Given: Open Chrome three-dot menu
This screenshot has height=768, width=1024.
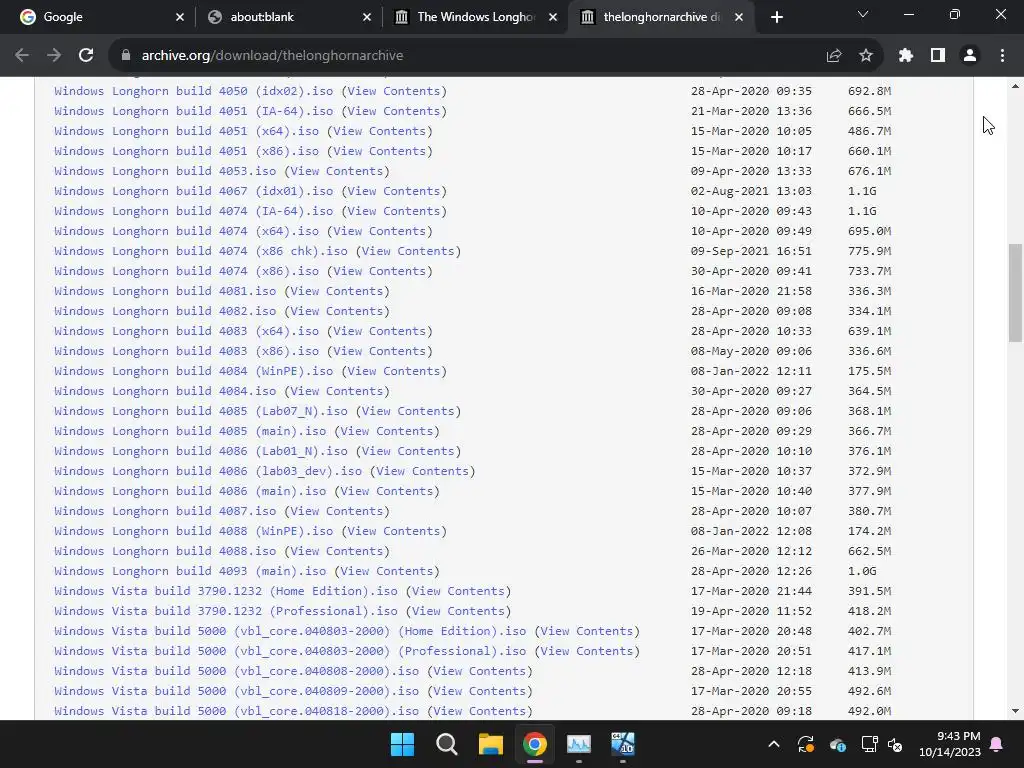Looking at the screenshot, I should 1002,56.
